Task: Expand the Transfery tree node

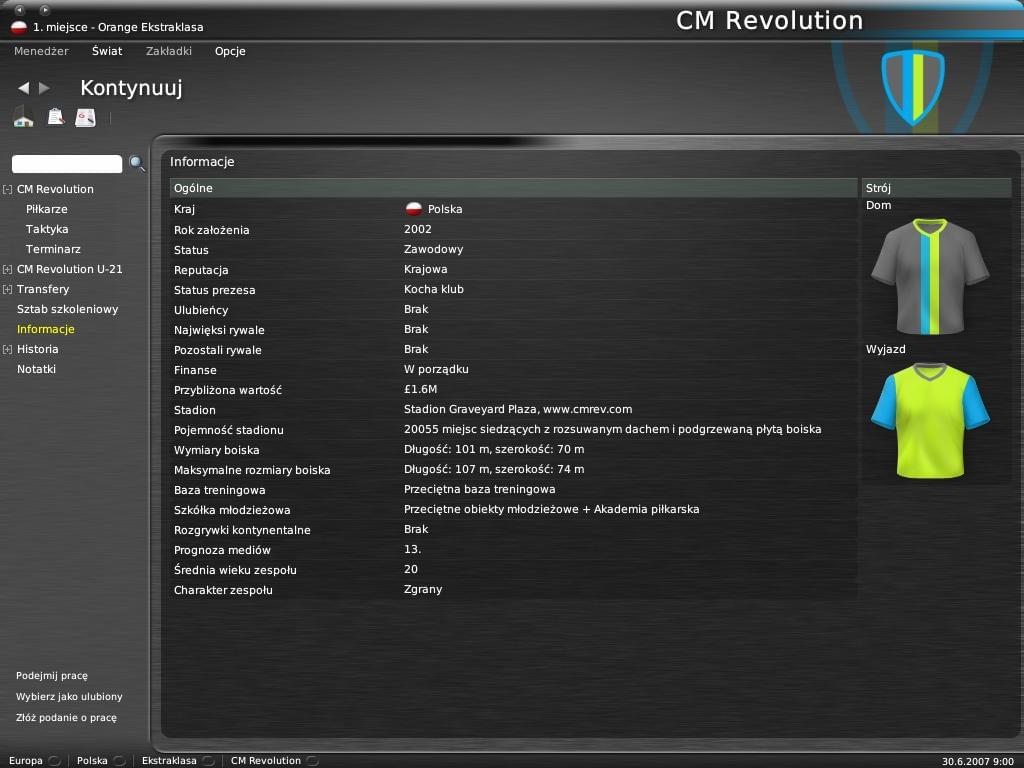Action: (7, 289)
